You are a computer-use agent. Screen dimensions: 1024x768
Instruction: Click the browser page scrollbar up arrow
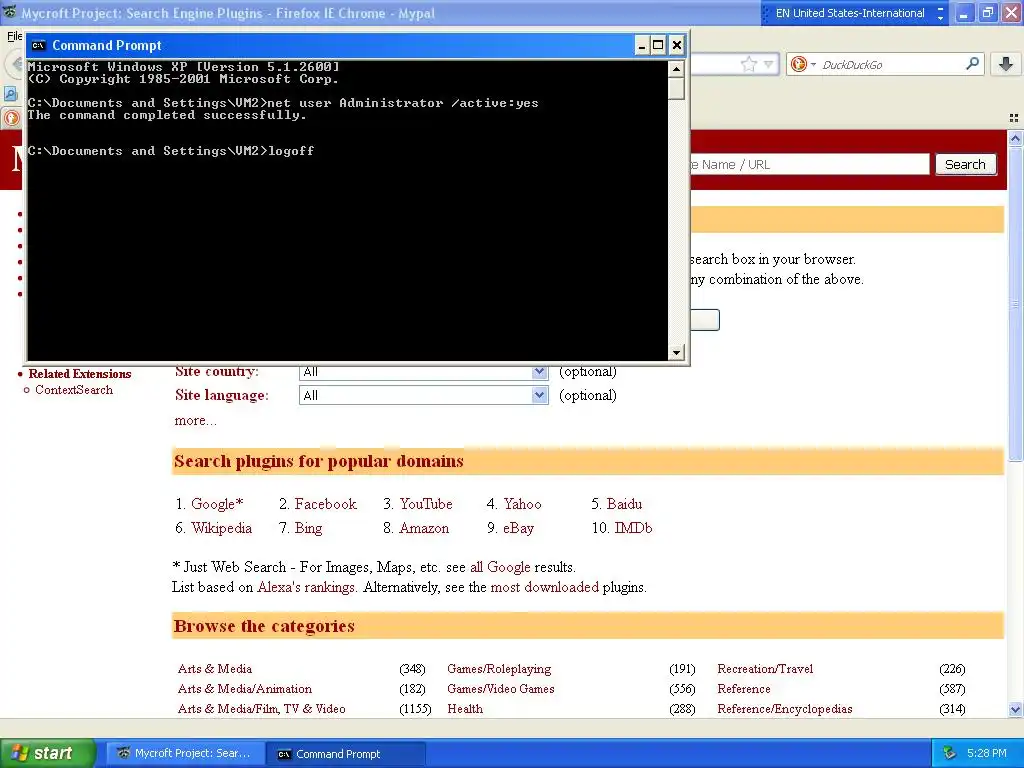tap(1015, 138)
